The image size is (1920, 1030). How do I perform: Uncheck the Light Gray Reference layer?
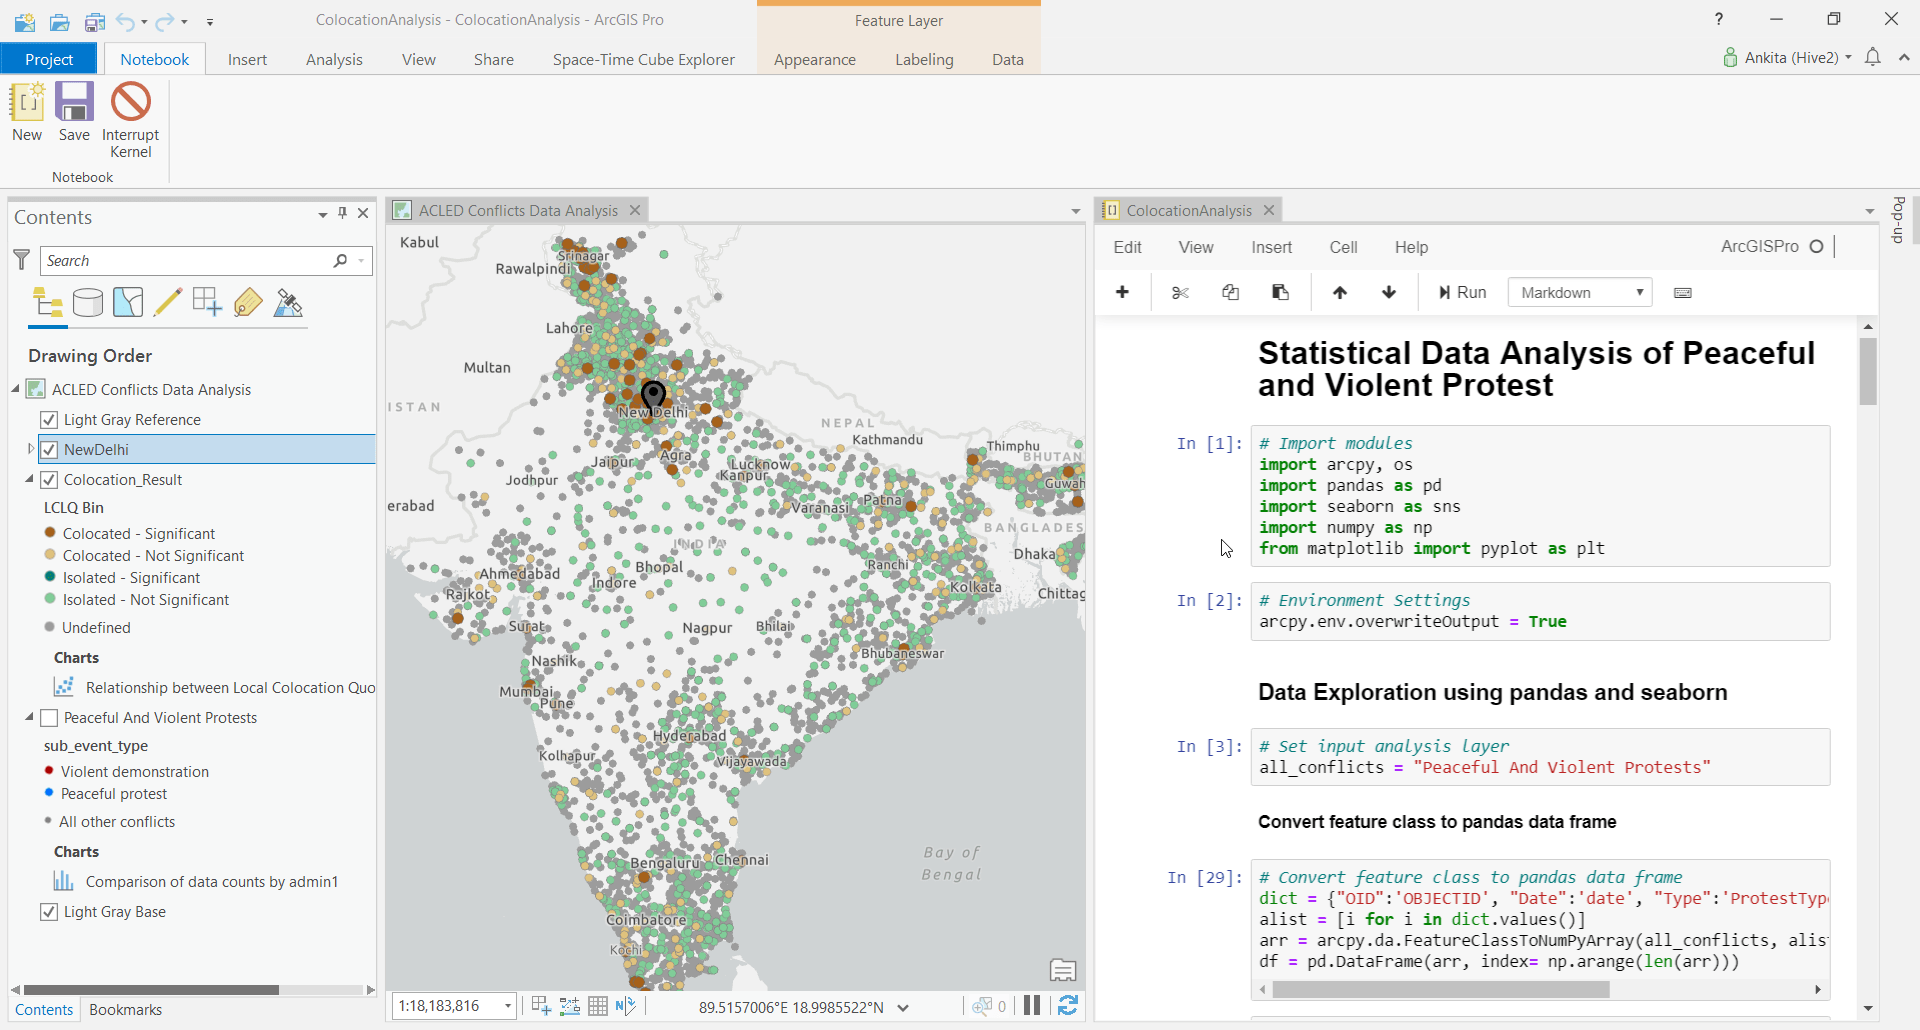48,419
